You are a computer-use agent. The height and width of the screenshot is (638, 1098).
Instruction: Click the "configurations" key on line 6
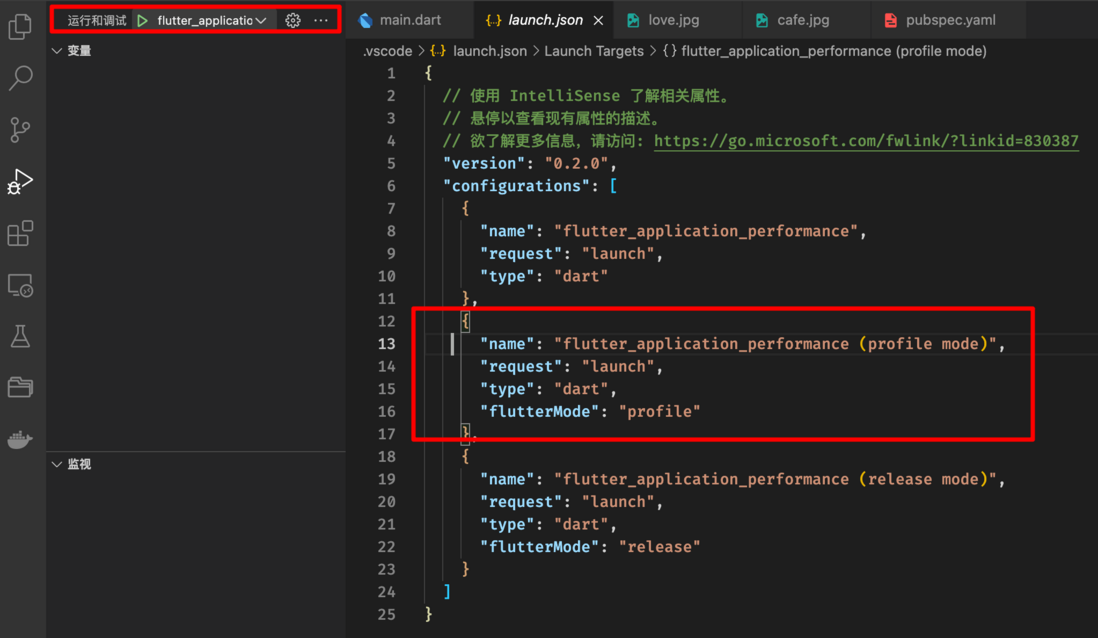click(x=516, y=186)
